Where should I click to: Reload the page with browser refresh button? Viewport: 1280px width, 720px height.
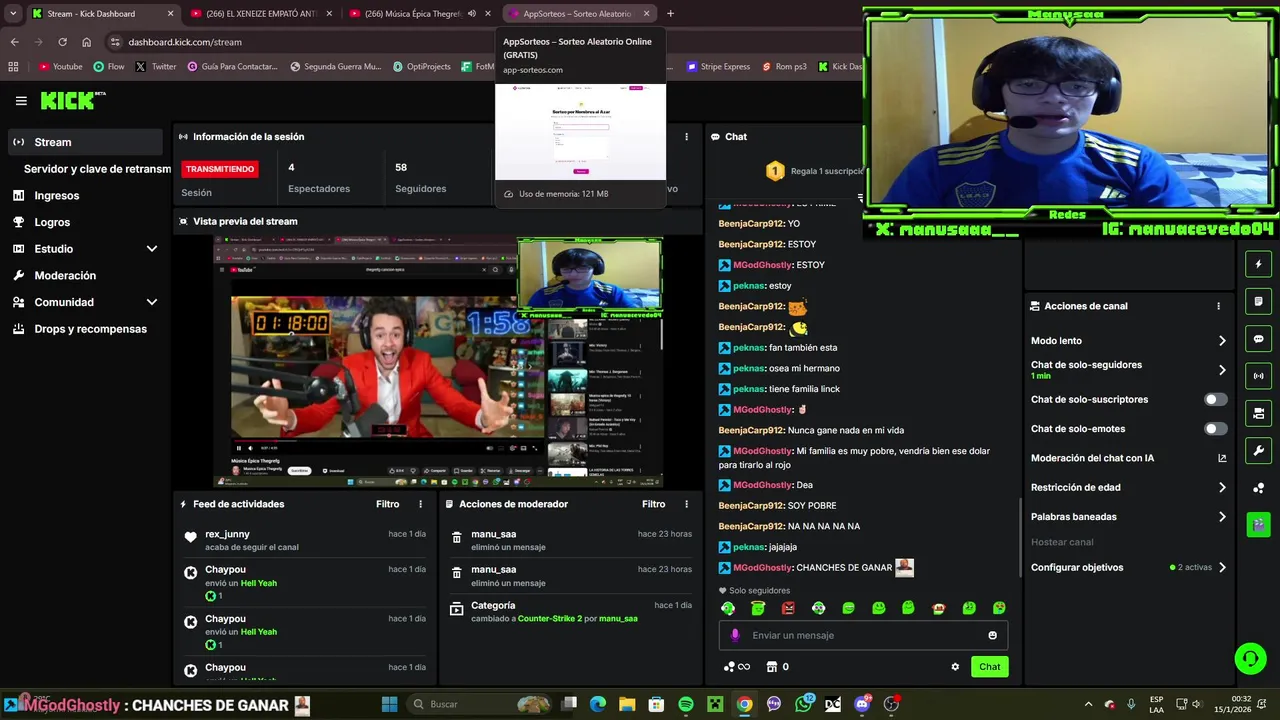click(62, 42)
